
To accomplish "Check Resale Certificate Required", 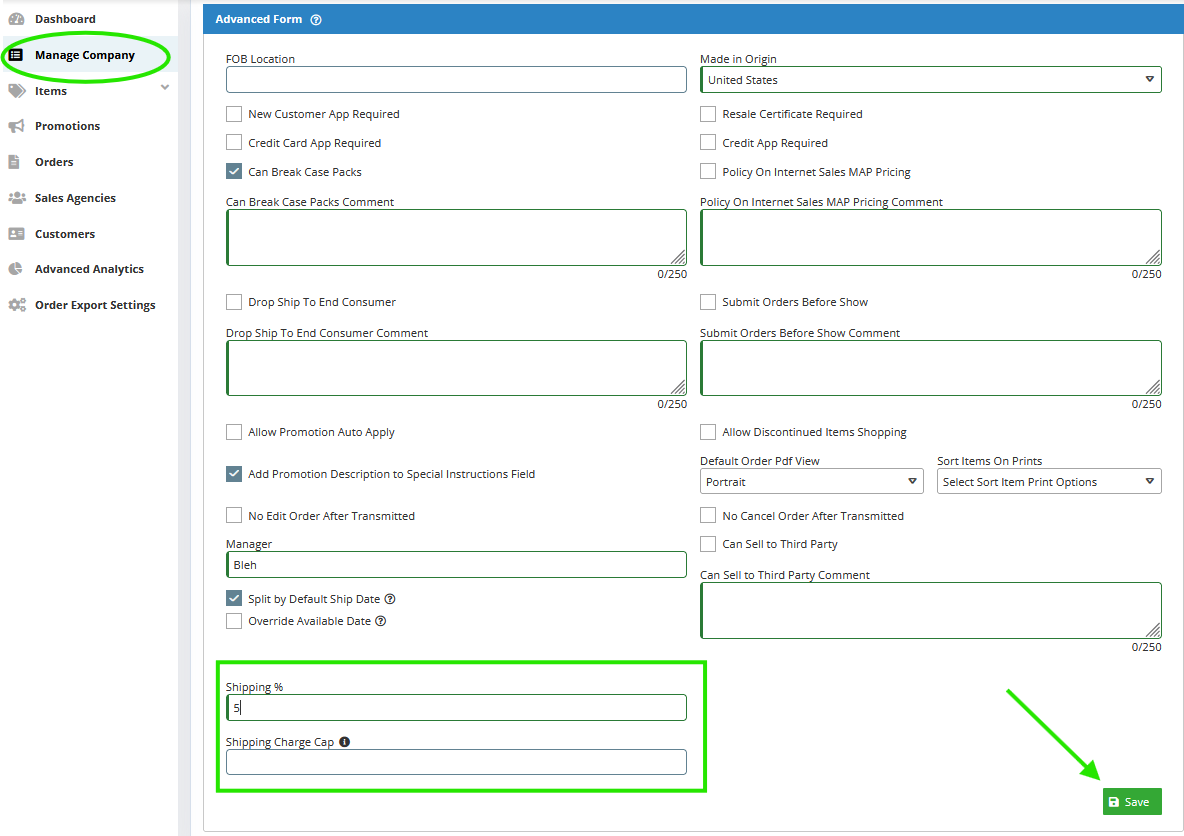I will coord(708,114).
